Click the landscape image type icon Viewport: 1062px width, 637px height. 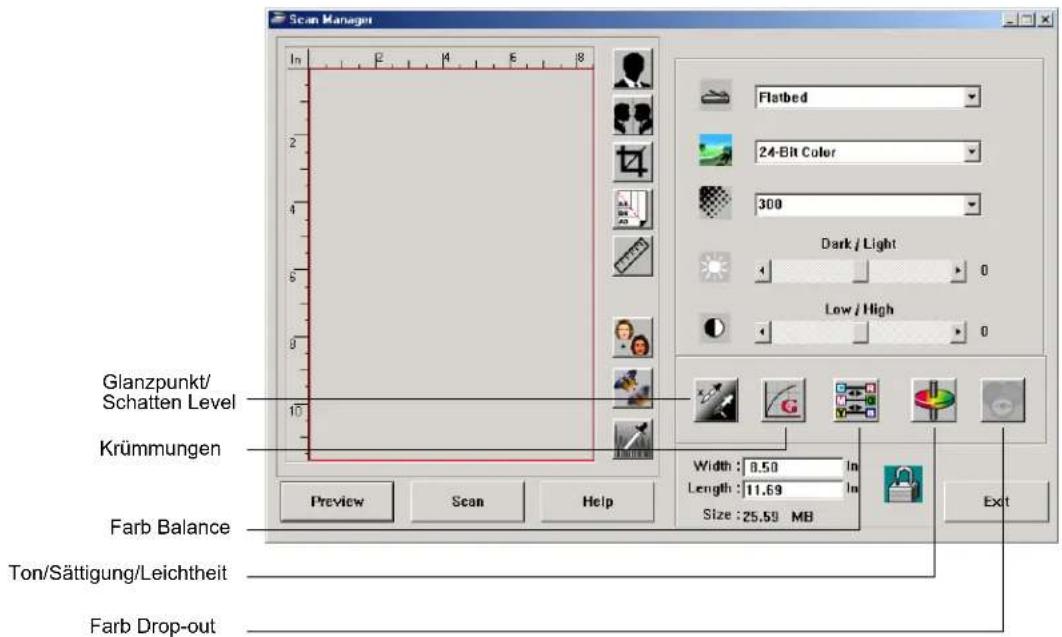click(x=715, y=150)
